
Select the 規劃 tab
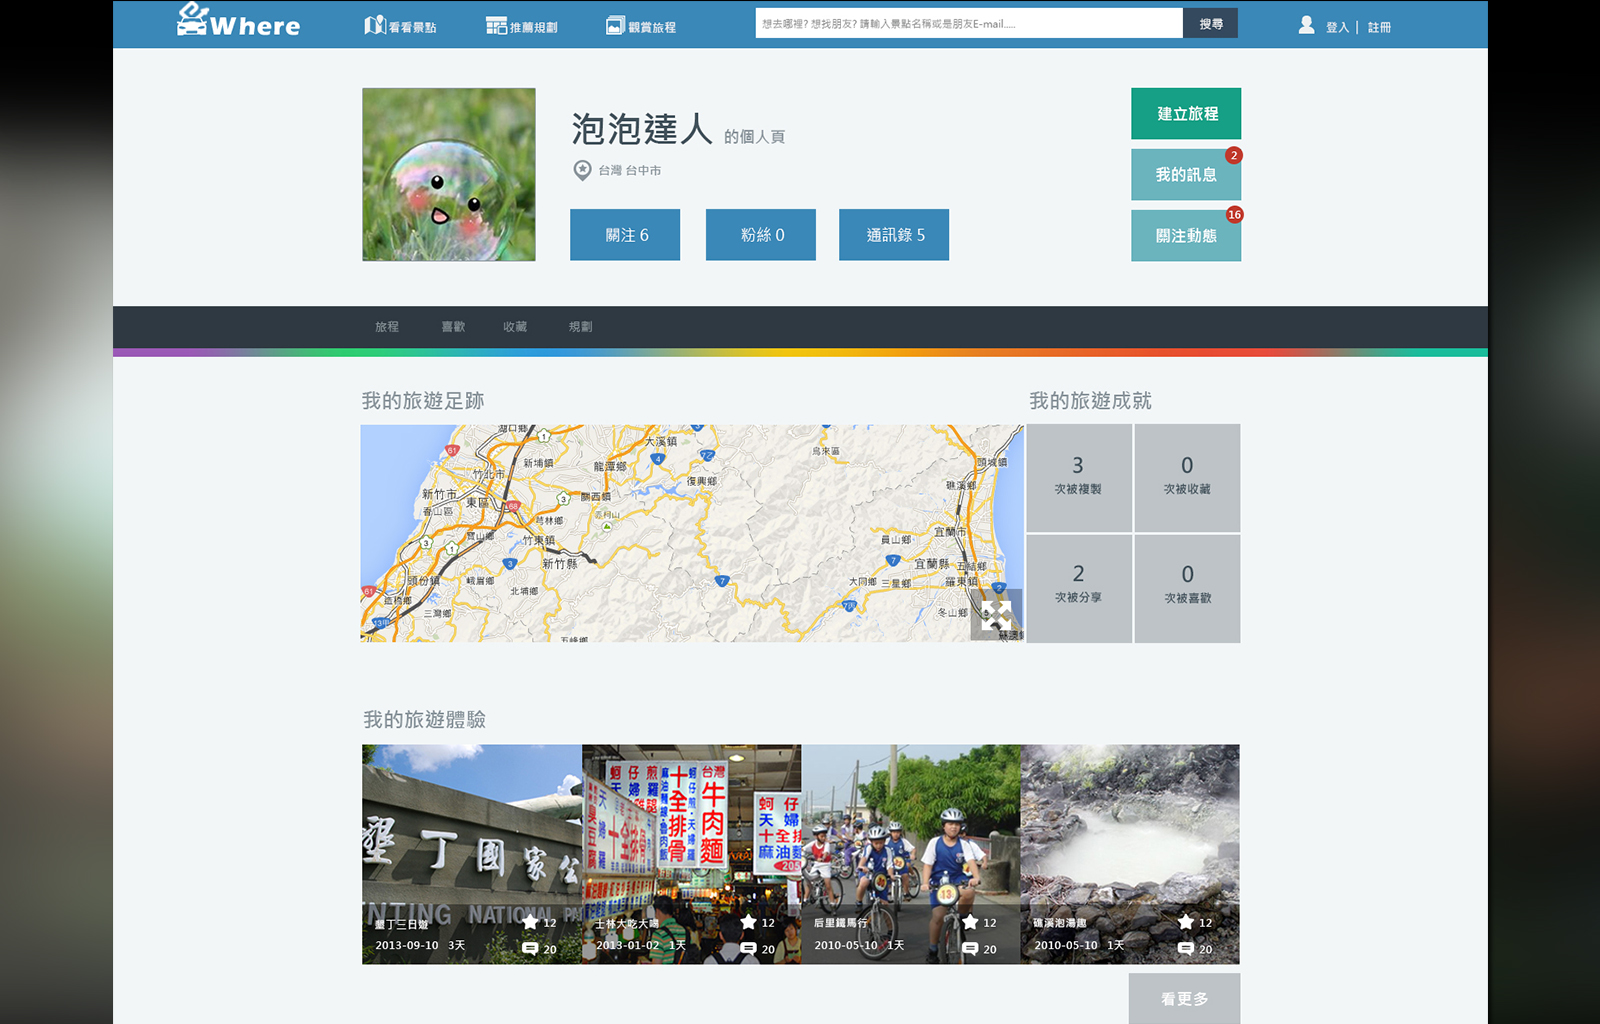pos(581,327)
